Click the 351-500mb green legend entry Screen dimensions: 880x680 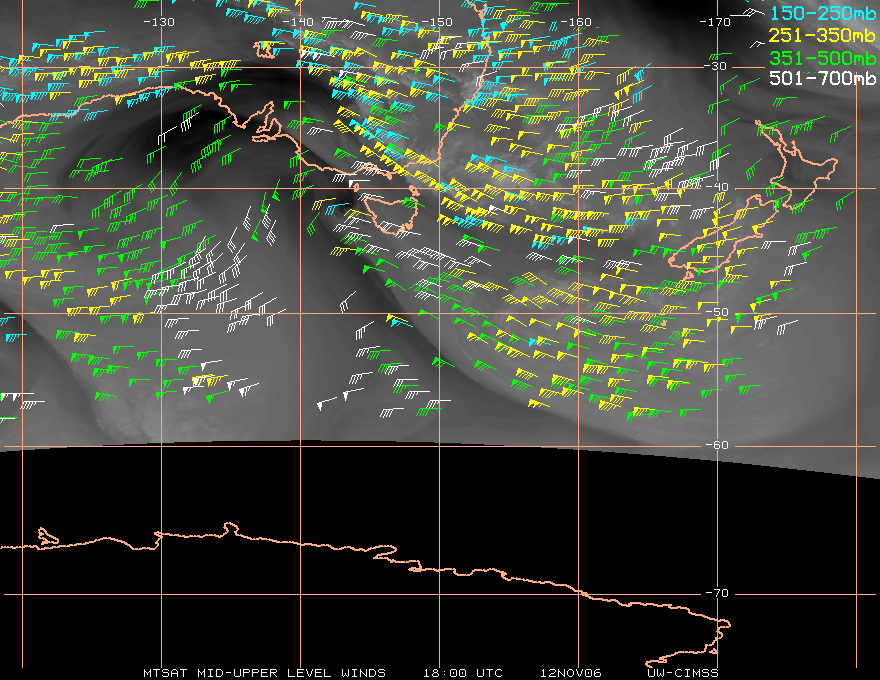point(822,58)
